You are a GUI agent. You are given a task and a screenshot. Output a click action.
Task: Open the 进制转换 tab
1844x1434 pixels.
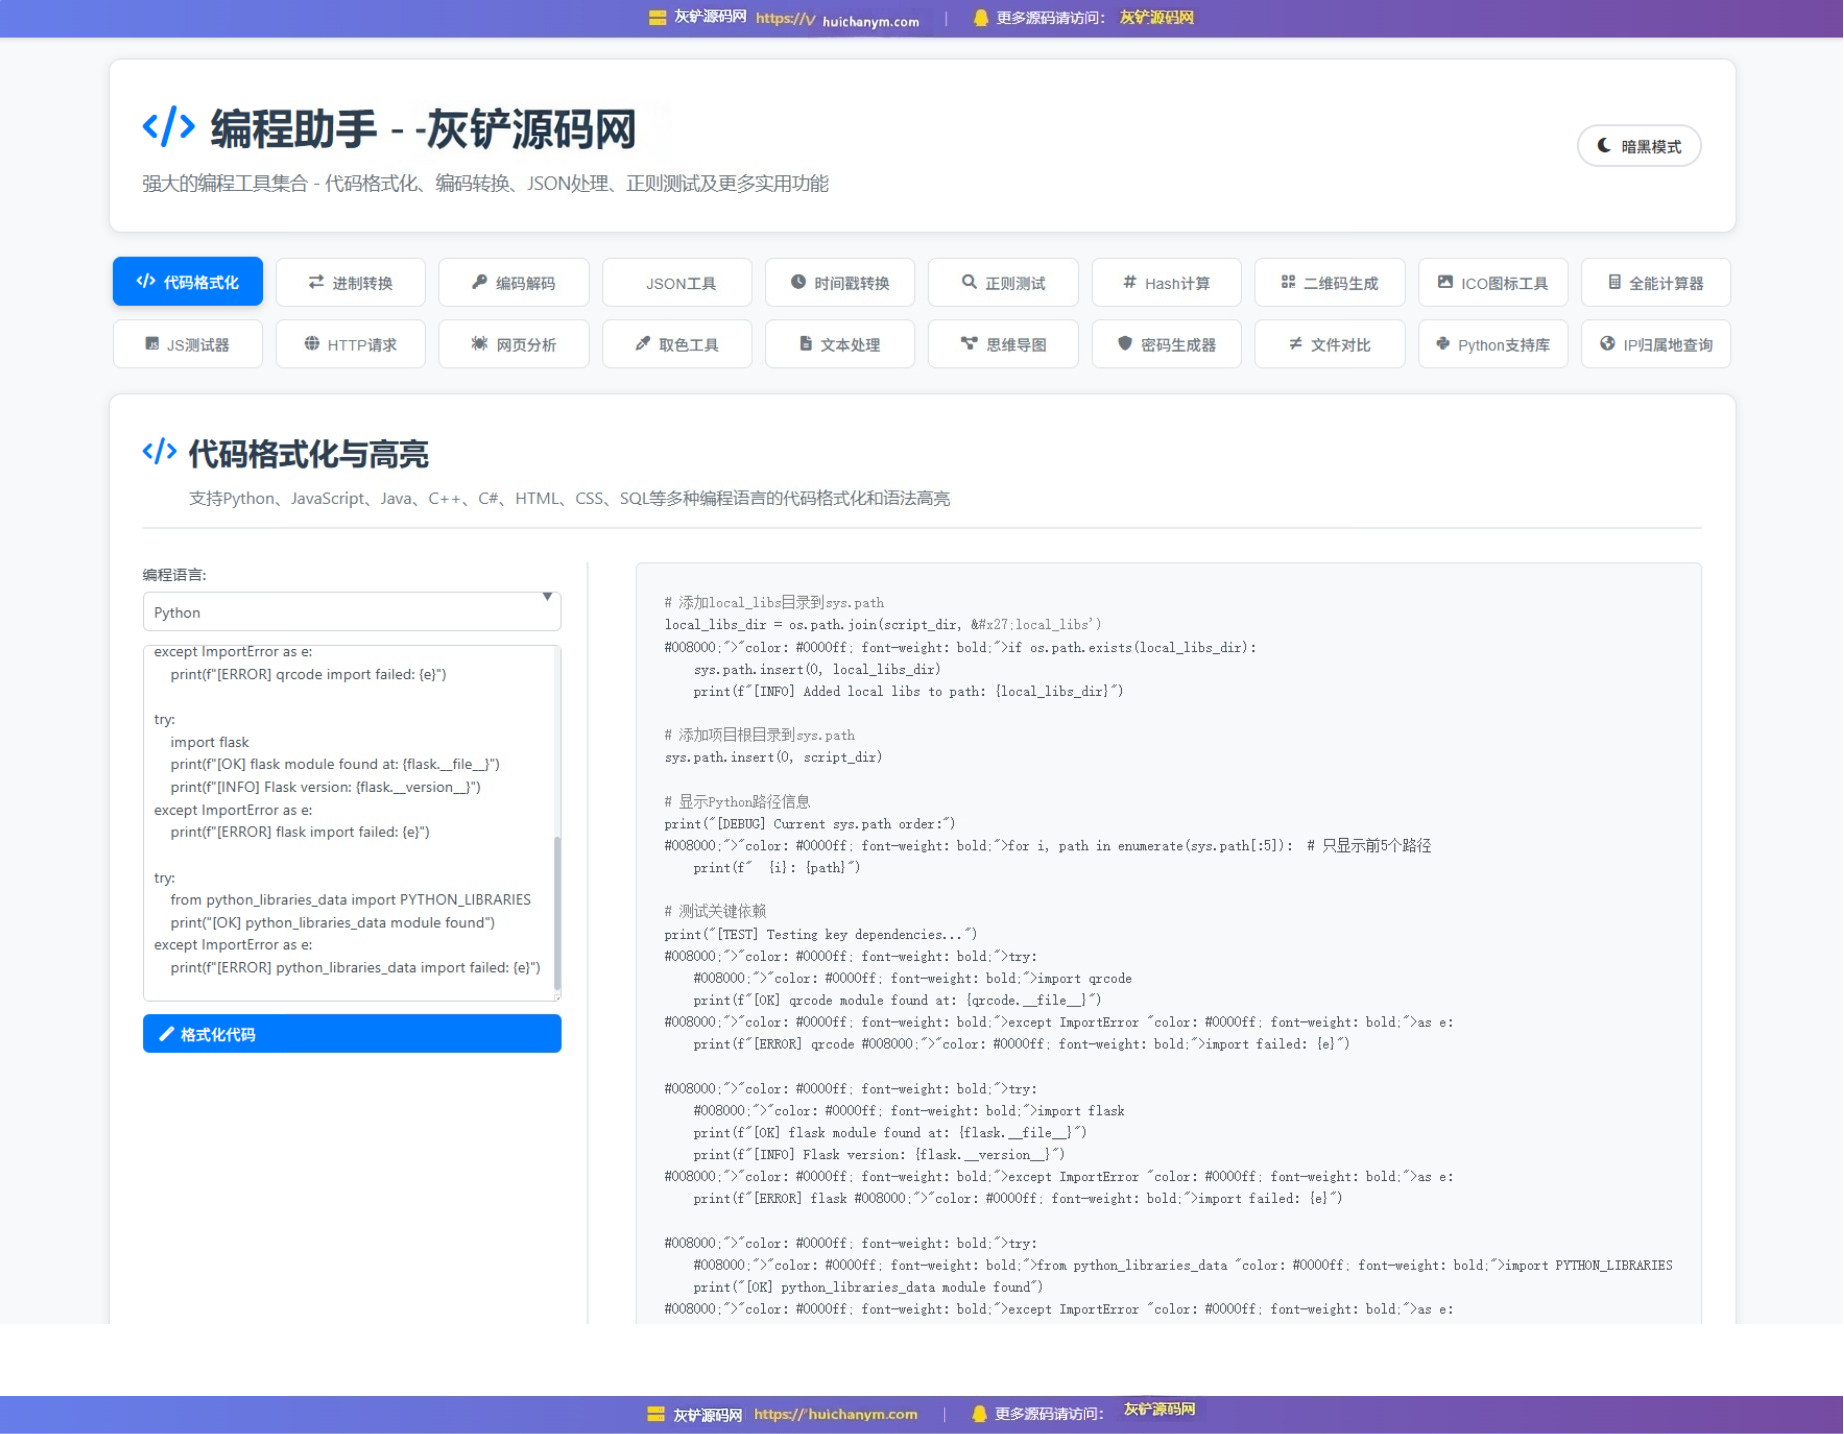click(x=350, y=283)
